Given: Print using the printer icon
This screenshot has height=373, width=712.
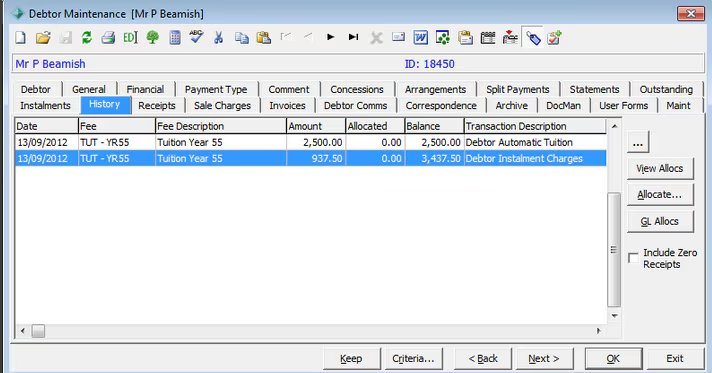Looking at the screenshot, I should pos(108,38).
